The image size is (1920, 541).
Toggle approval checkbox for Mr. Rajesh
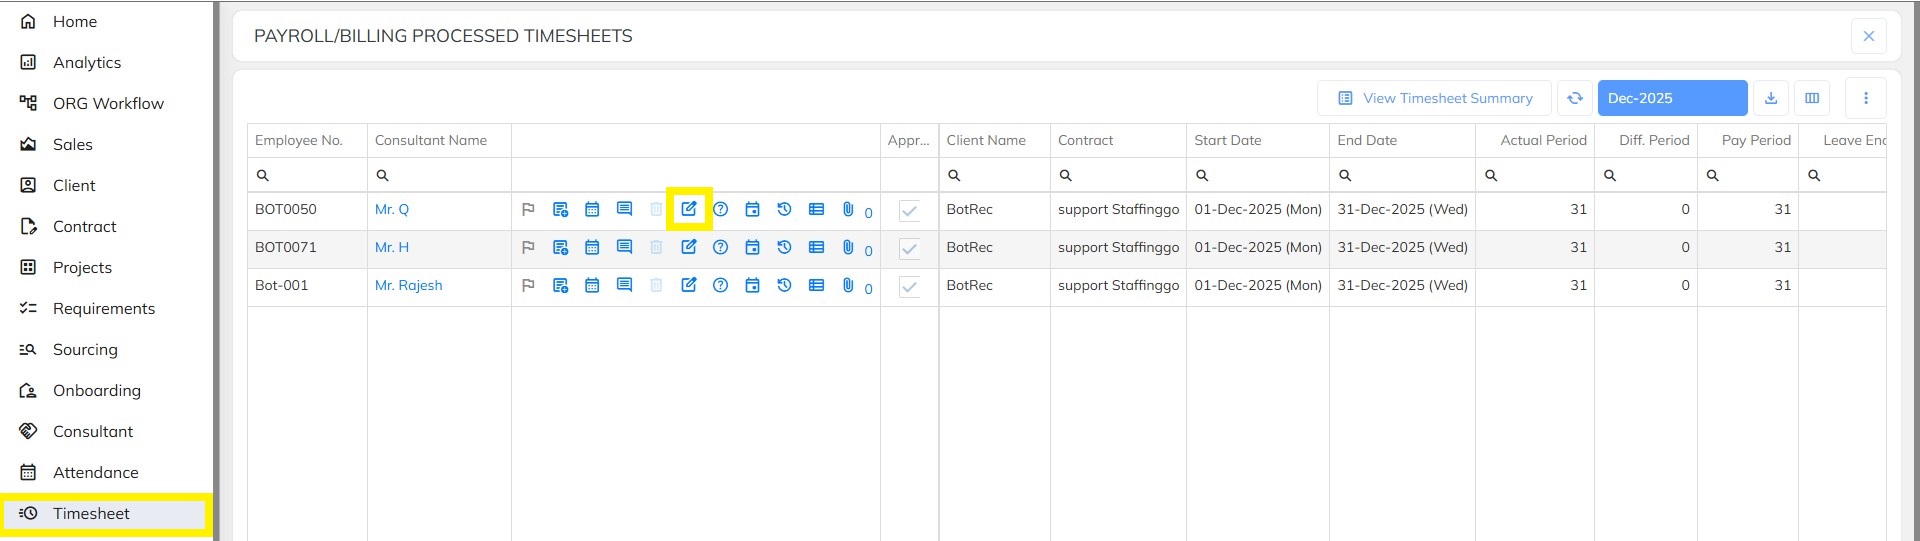click(x=909, y=287)
